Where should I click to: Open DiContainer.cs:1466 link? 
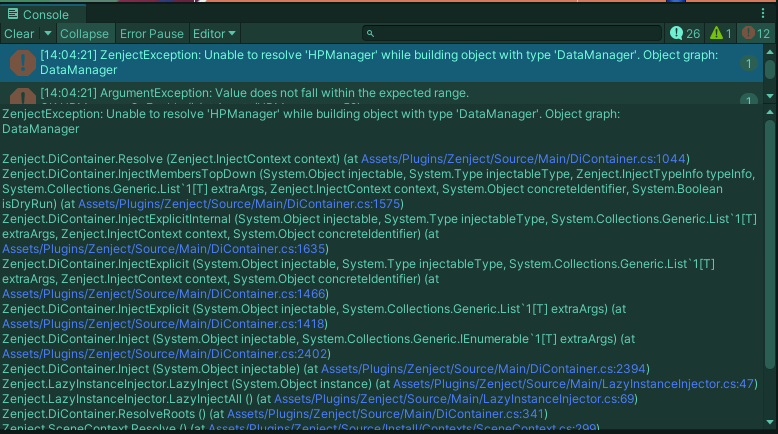click(x=163, y=294)
